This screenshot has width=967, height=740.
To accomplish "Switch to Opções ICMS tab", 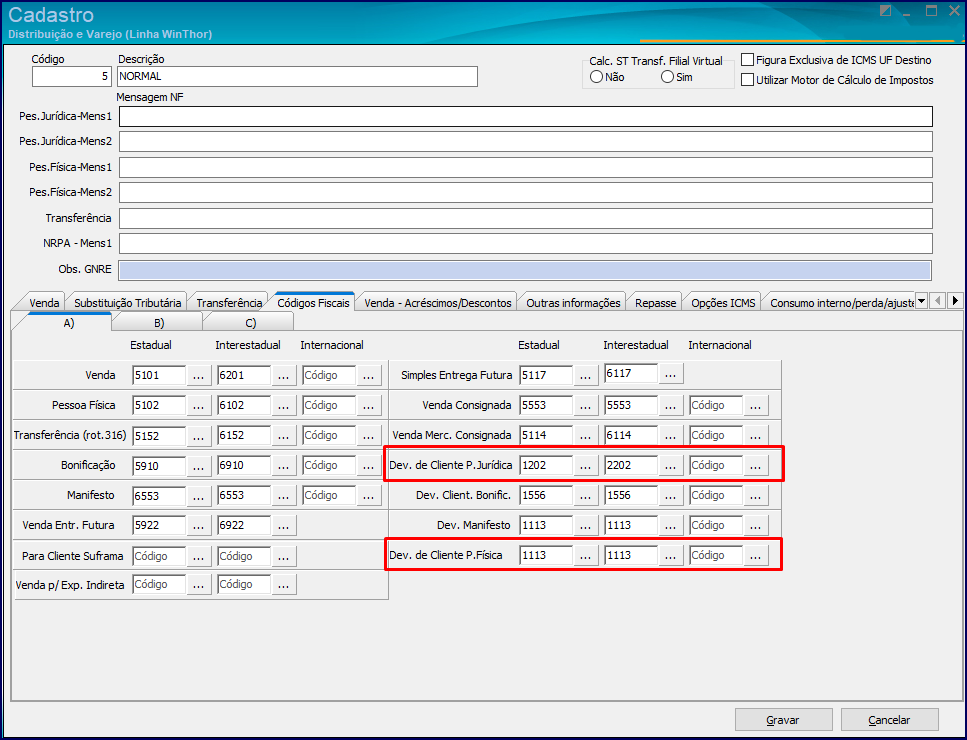I will [723, 303].
